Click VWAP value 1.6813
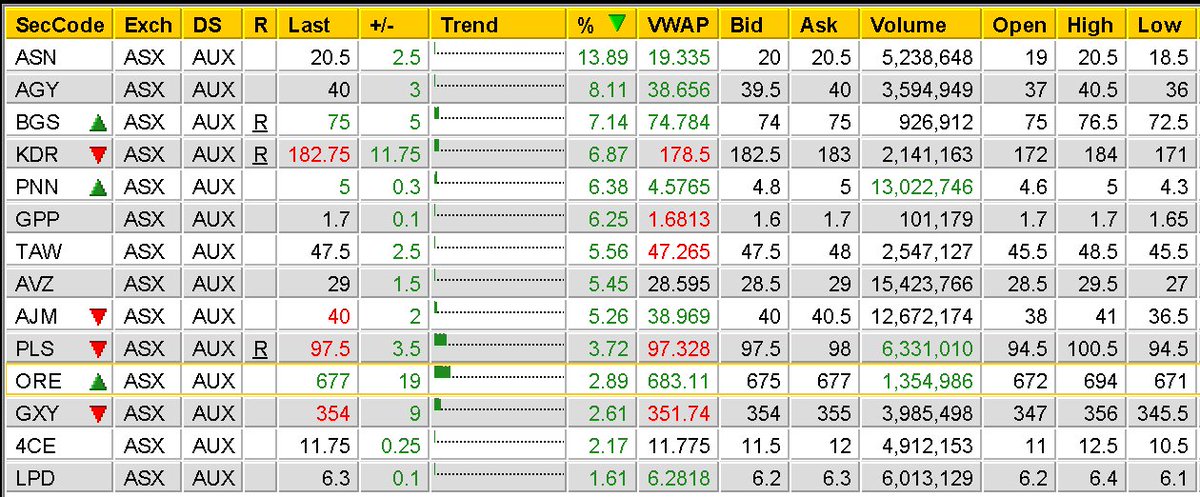The height and width of the screenshot is (497, 1200). pos(680,220)
